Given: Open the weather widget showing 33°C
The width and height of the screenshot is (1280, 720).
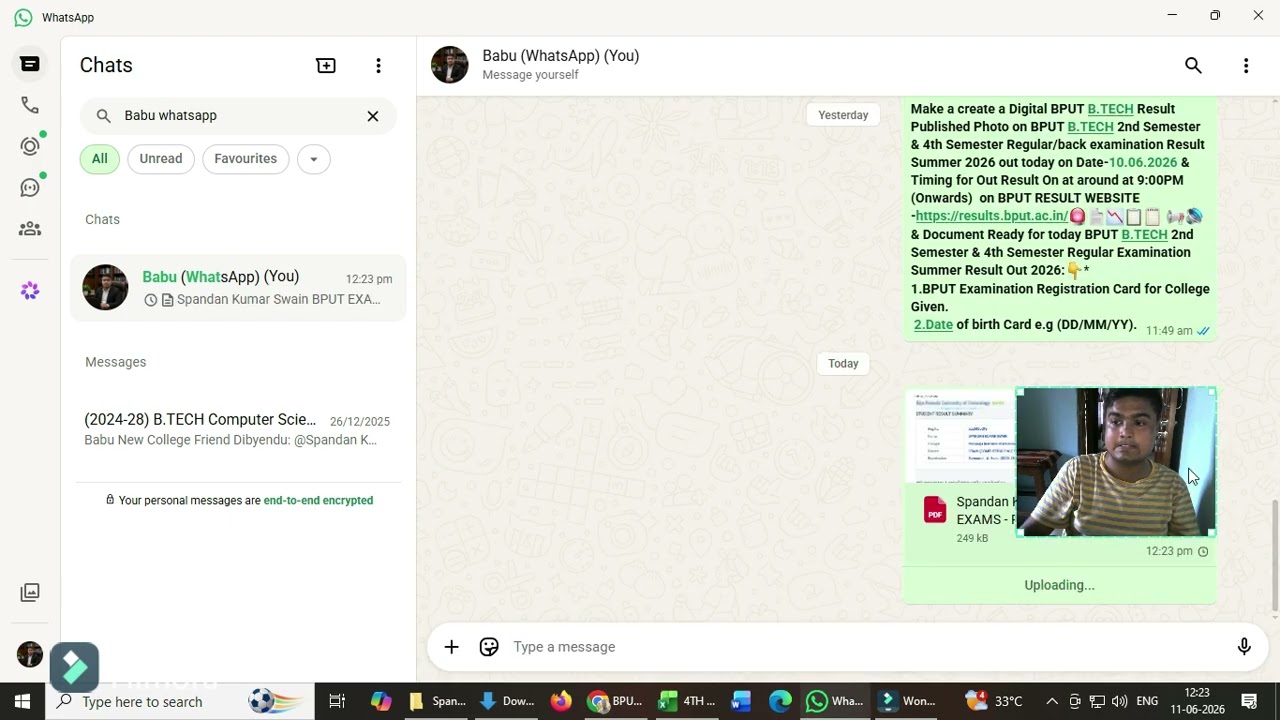Looking at the screenshot, I should [x=994, y=702].
